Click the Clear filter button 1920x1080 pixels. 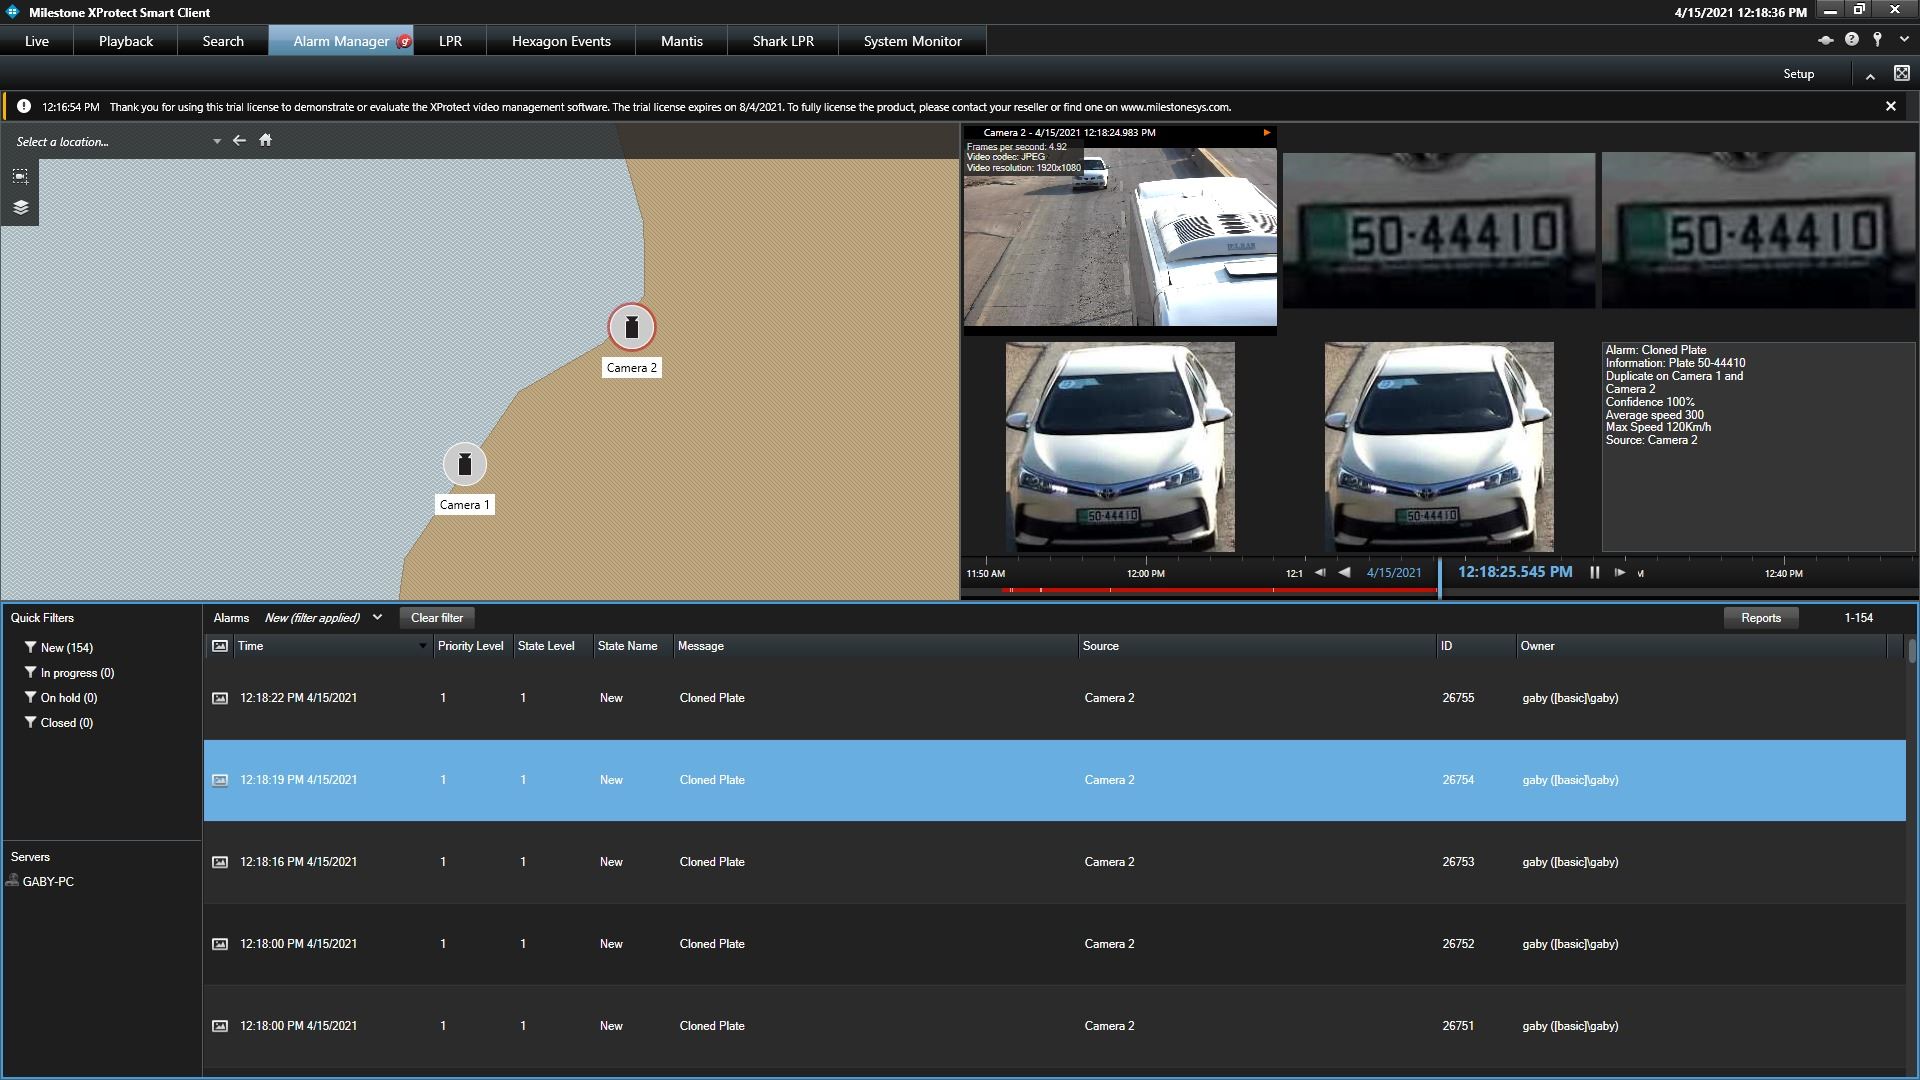click(x=437, y=618)
